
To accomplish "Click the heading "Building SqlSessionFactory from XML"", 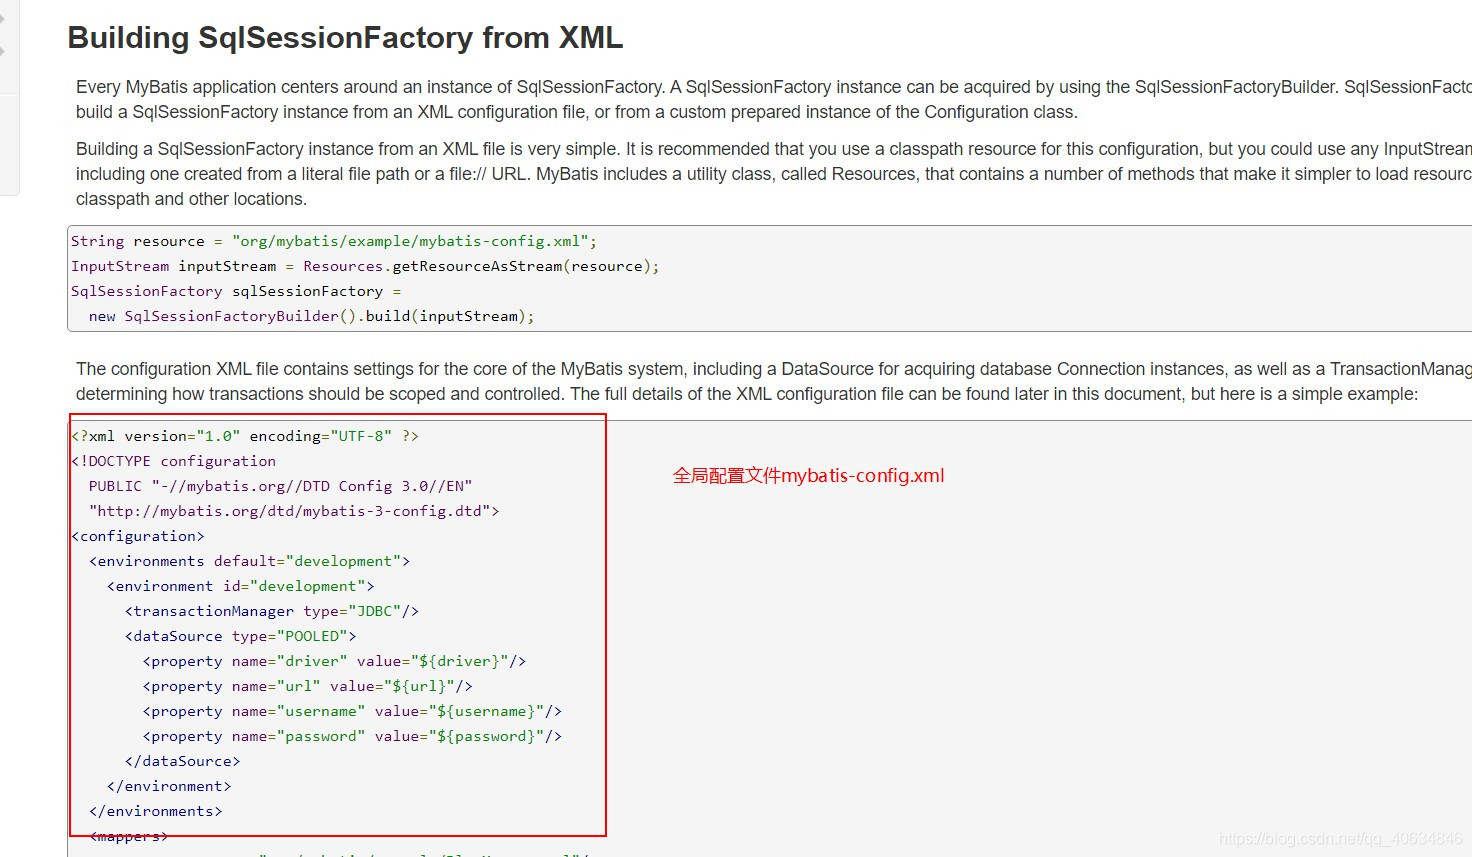I will (x=345, y=38).
